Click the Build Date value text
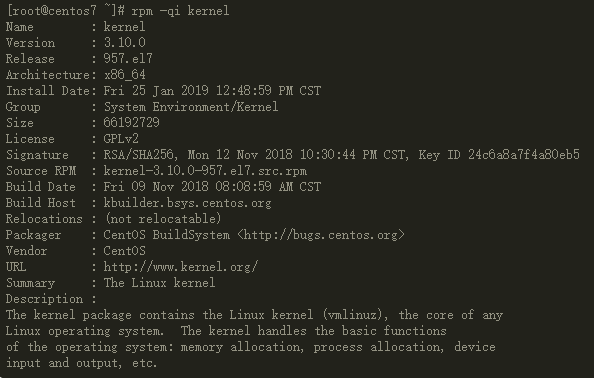 212,187
